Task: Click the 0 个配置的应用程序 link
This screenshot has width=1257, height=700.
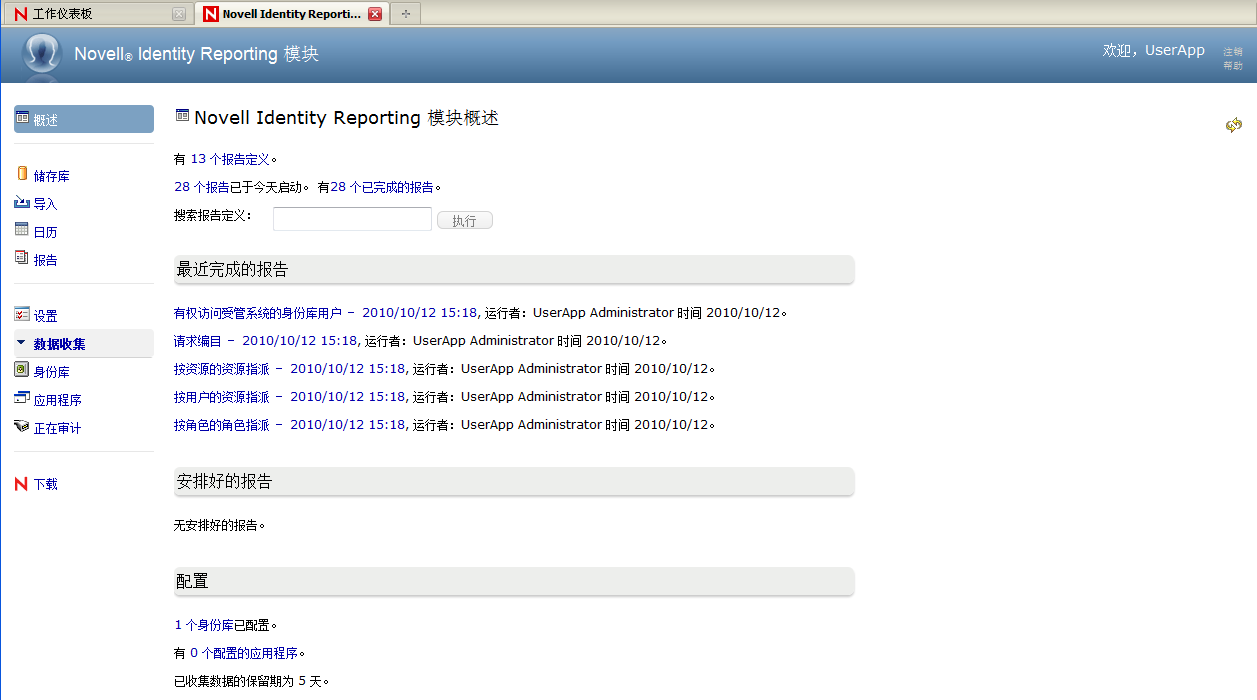Action: [244, 653]
